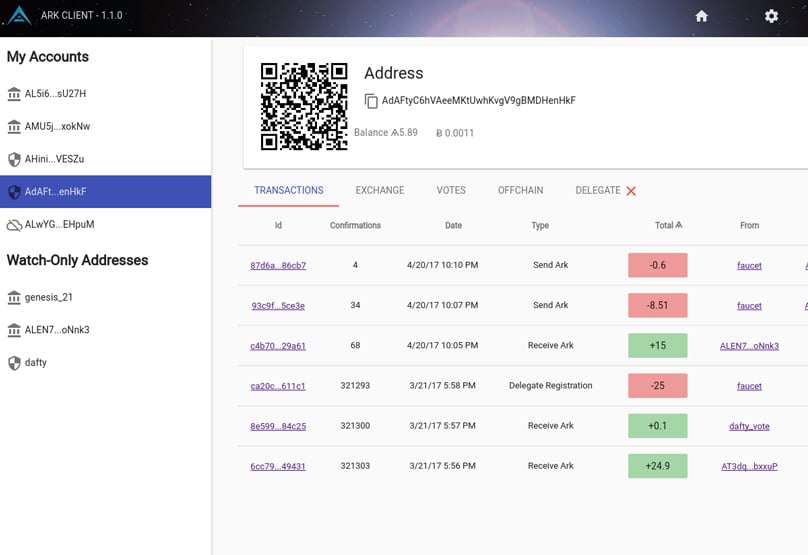This screenshot has height=555, width=808.
Task: Open transaction 93c9f...5ce3e
Action: 278,306
